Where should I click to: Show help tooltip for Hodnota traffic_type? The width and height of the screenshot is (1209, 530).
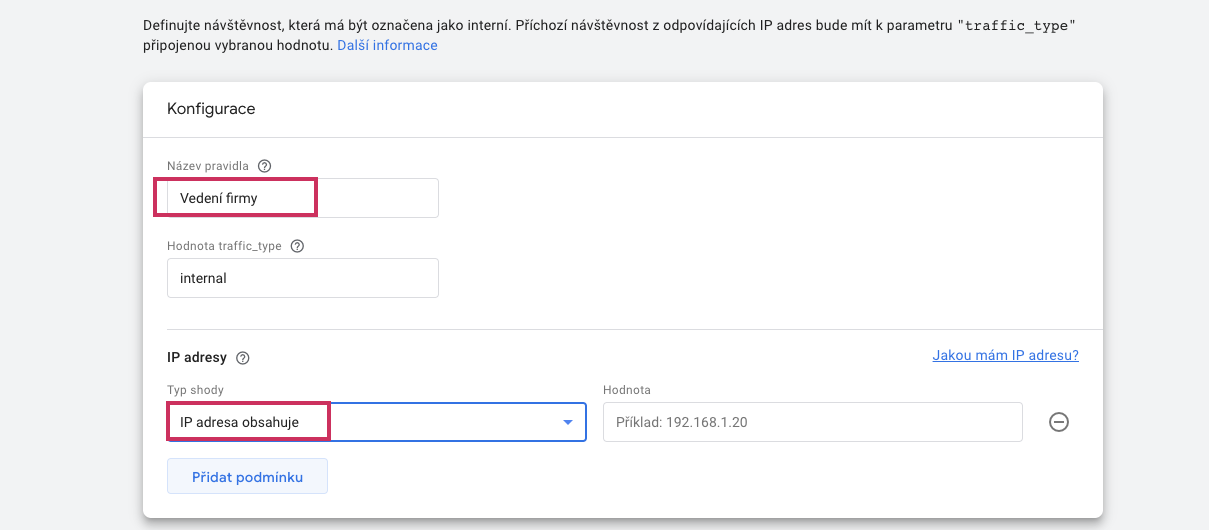(297, 246)
